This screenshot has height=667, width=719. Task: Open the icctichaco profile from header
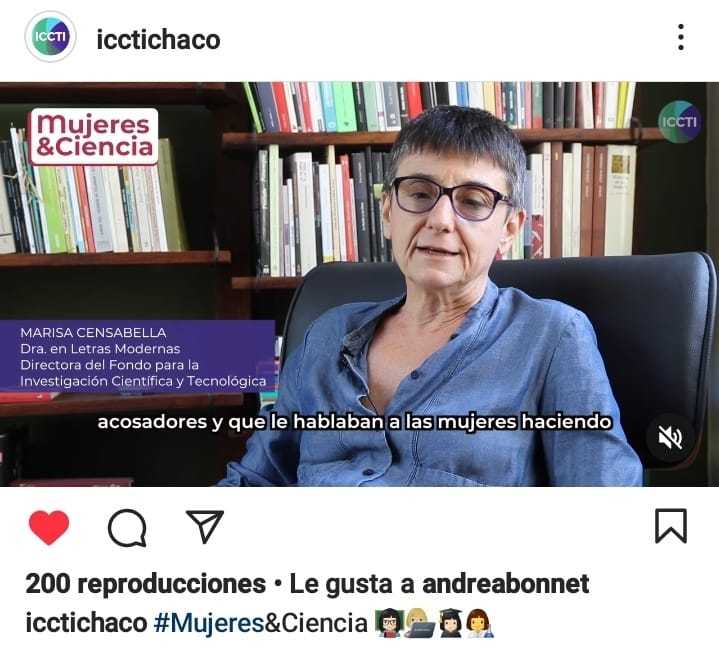158,40
